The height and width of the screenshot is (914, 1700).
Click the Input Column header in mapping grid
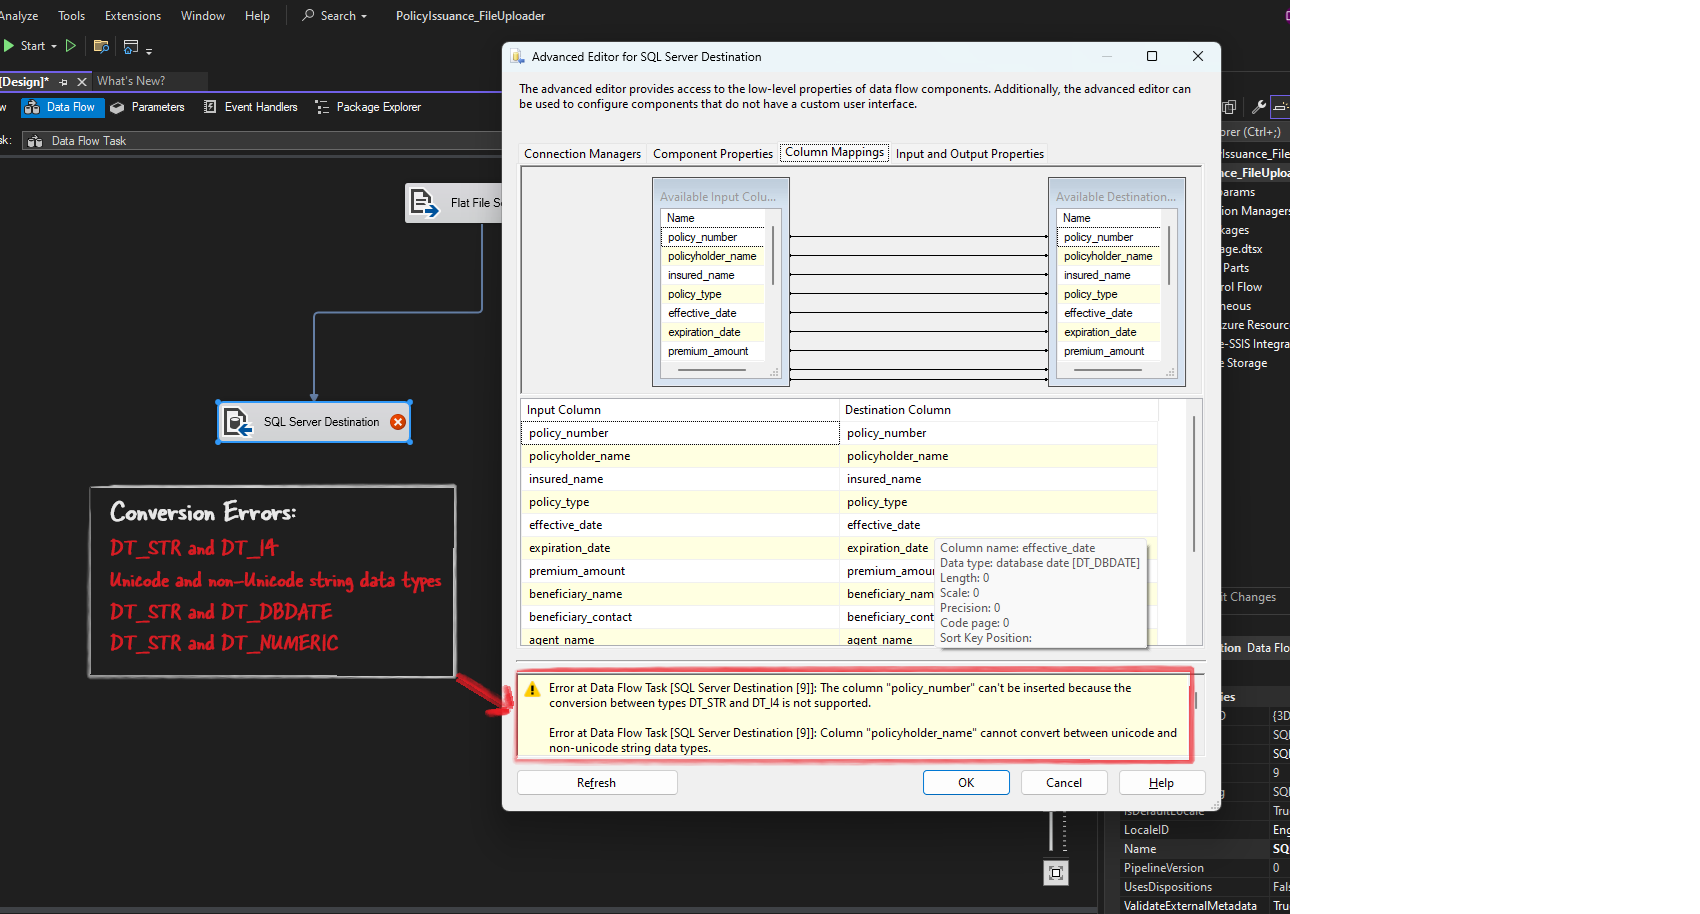point(680,410)
